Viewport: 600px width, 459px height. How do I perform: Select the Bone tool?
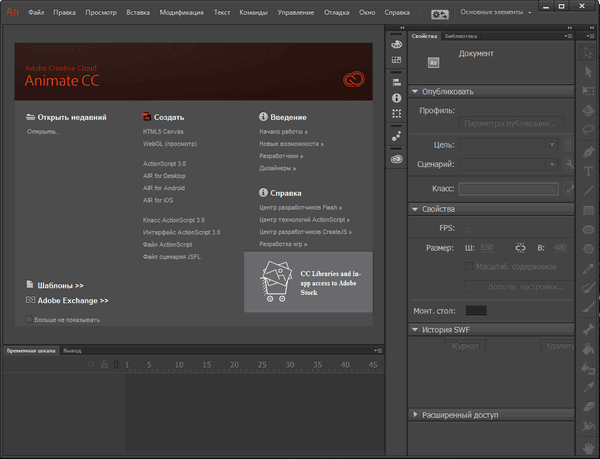(588, 329)
